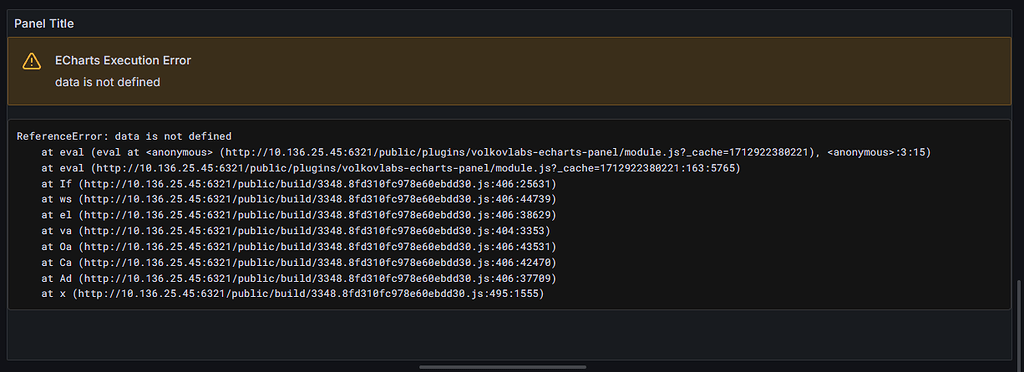
Task: Click the empty area below the stack trace
Action: pyautogui.click(x=509, y=334)
